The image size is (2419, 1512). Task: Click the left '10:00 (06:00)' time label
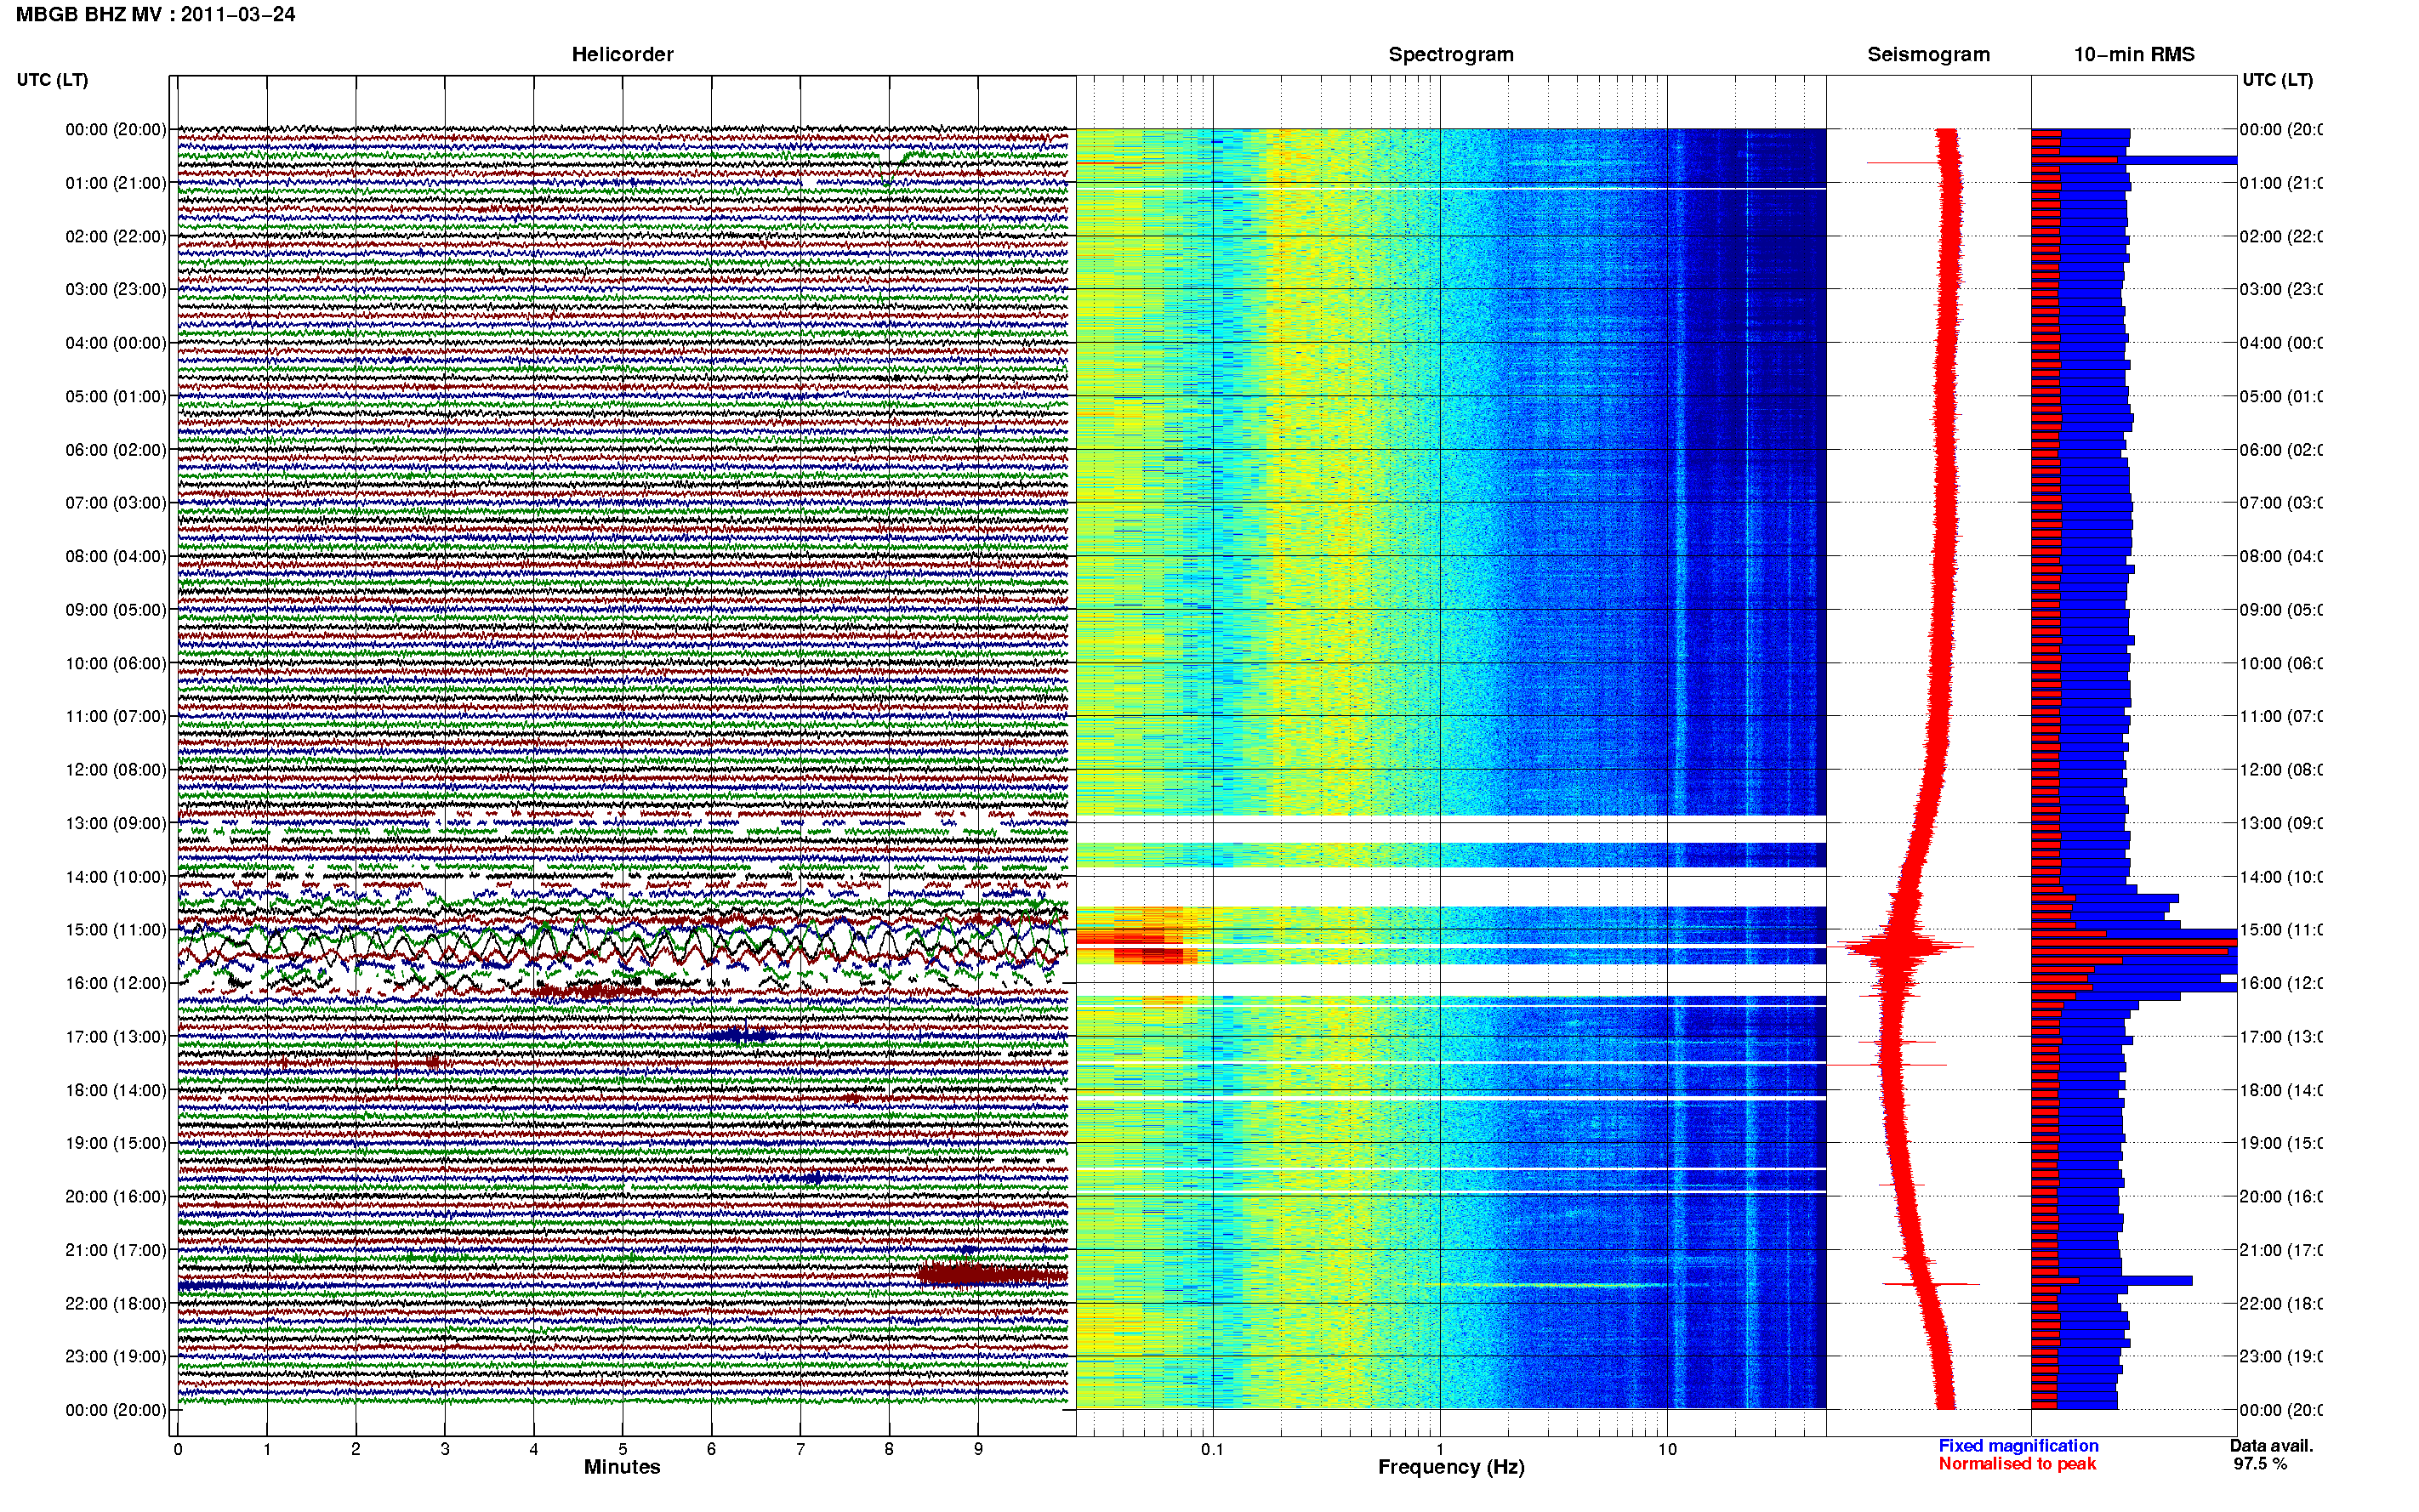116,663
